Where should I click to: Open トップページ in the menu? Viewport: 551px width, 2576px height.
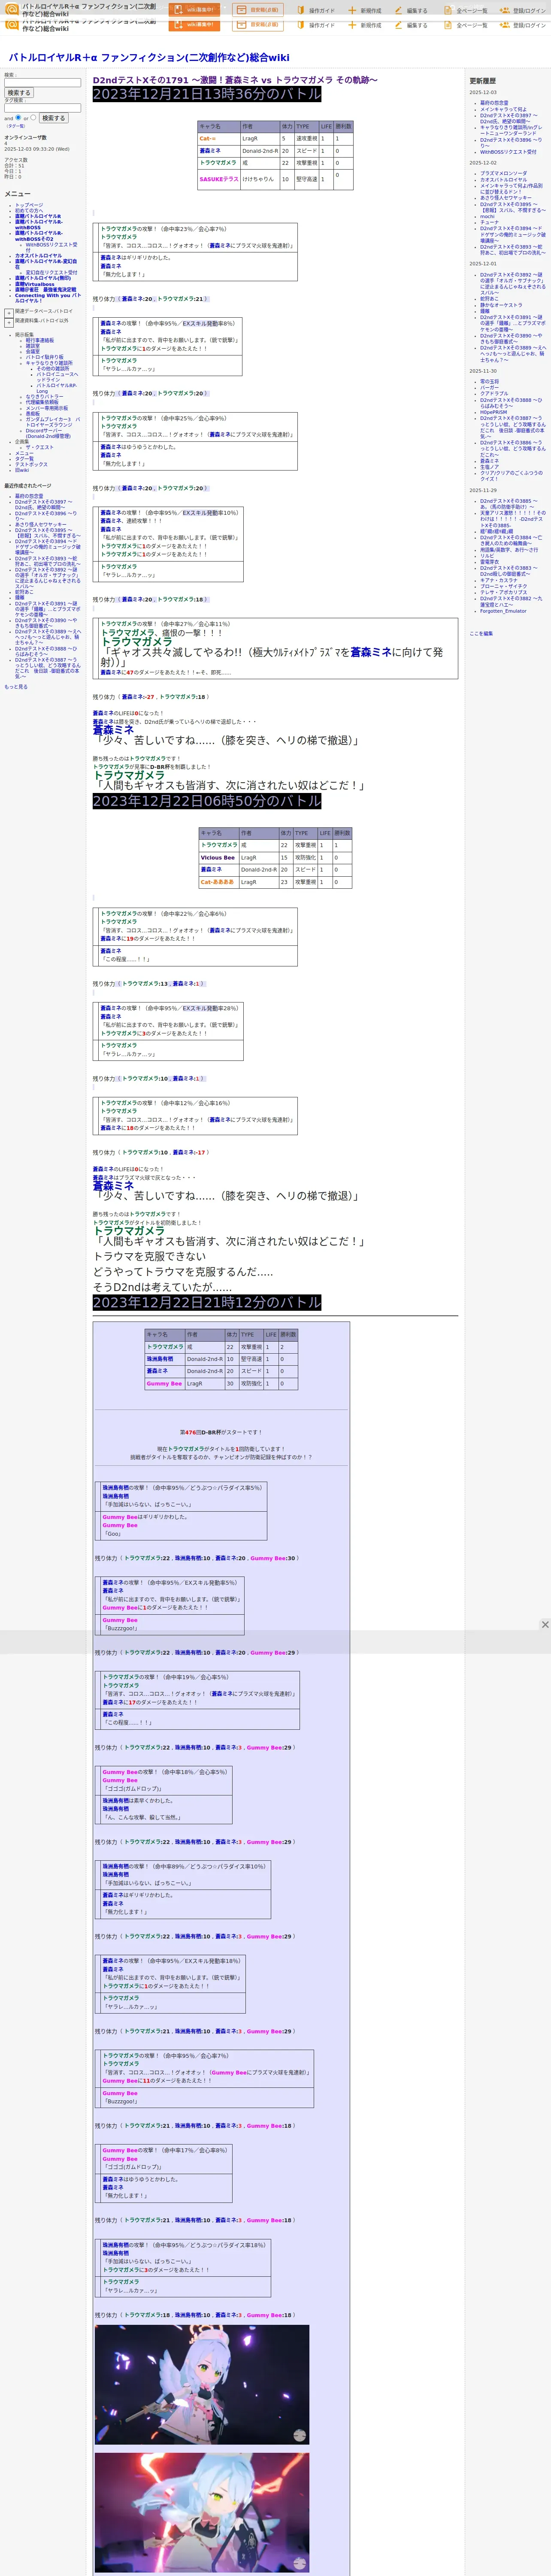coord(29,205)
